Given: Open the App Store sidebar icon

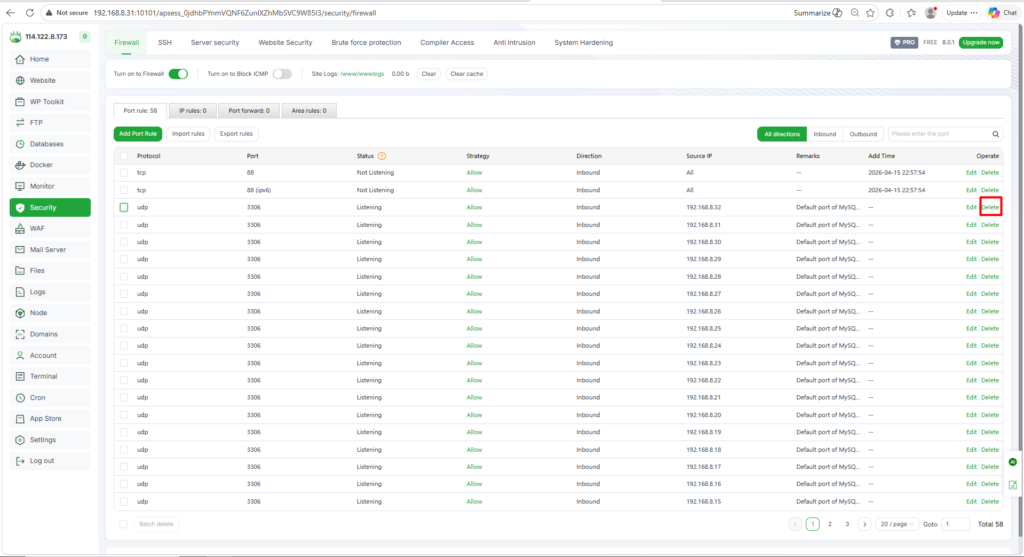Looking at the screenshot, I should (x=21, y=418).
